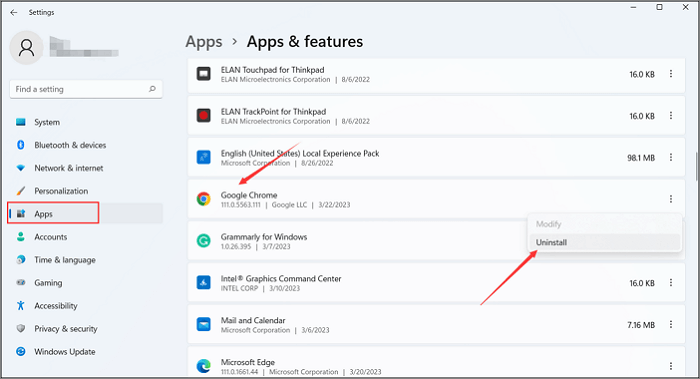Image resolution: width=700 pixels, height=379 pixels.
Task: Open more options for Mail and Calendar
Action: 671,325
